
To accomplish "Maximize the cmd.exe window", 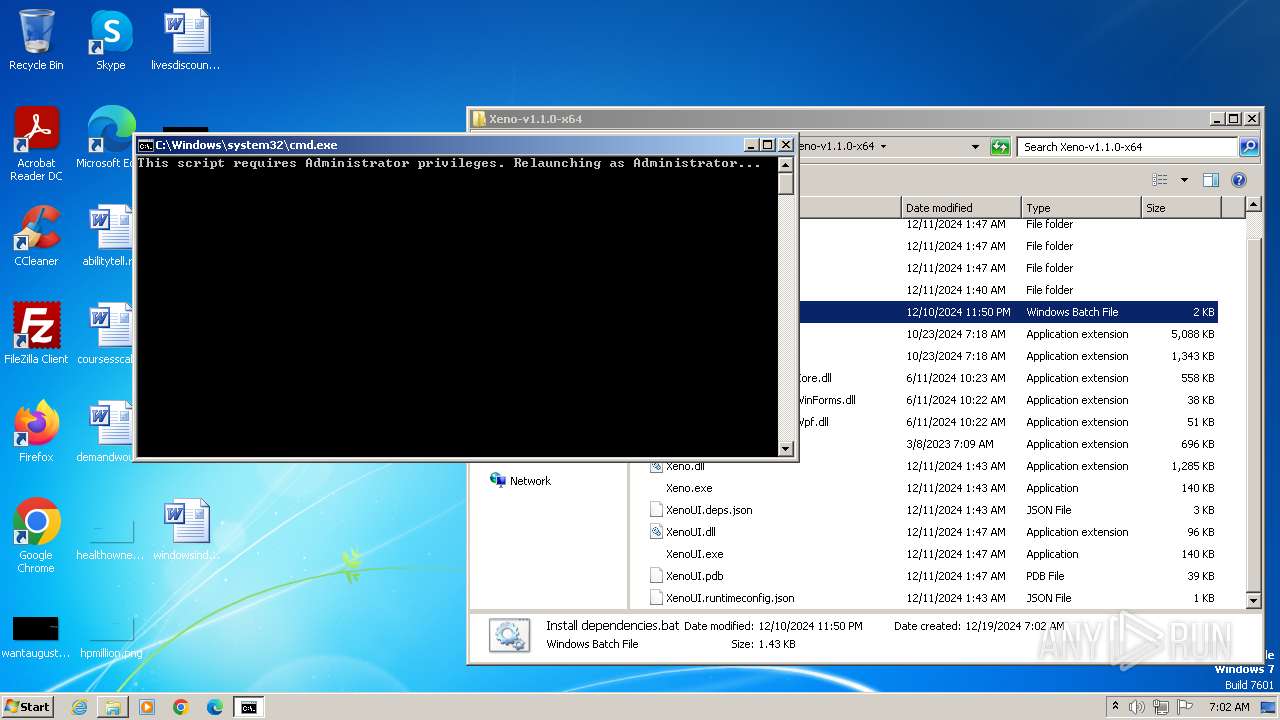I will pyautogui.click(x=768, y=145).
